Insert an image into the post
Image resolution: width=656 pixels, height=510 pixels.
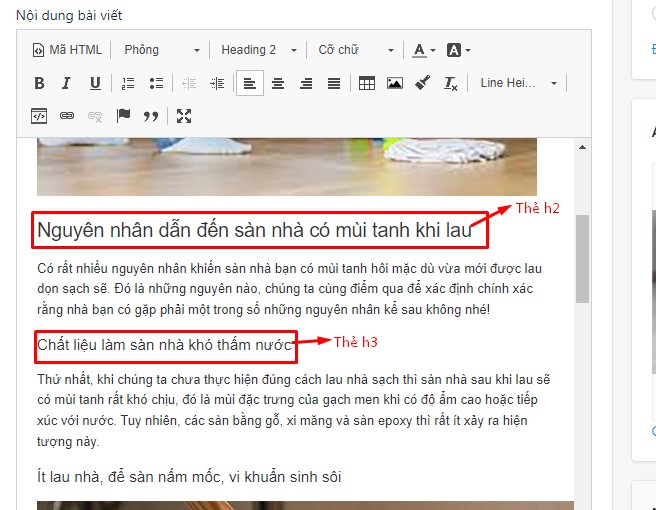click(x=395, y=83)
